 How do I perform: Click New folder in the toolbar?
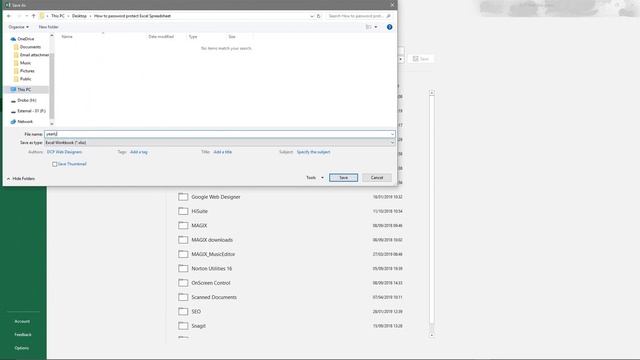click(49, 27)
